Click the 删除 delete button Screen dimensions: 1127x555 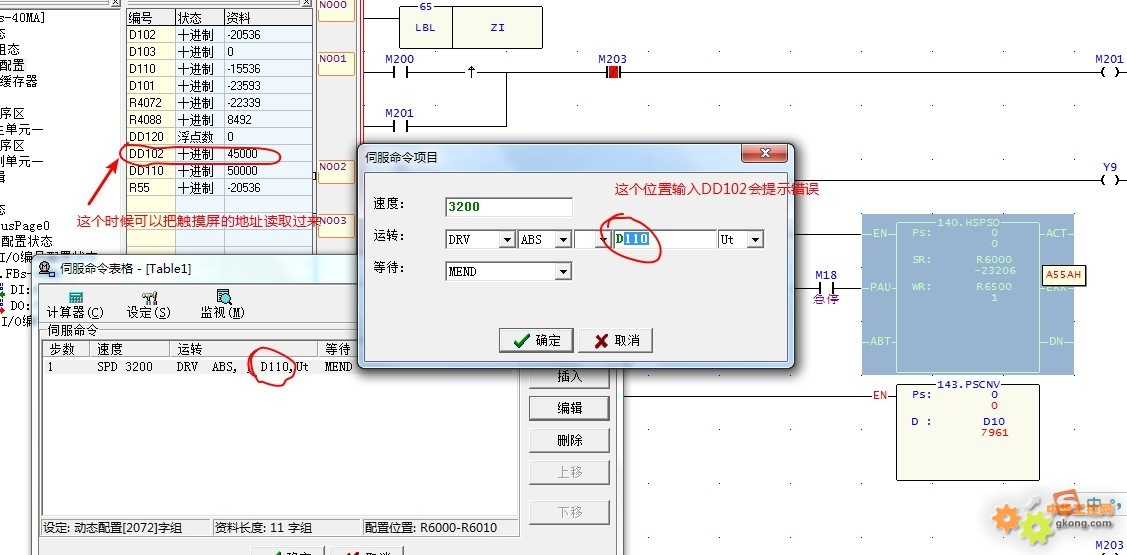(569, 440)
